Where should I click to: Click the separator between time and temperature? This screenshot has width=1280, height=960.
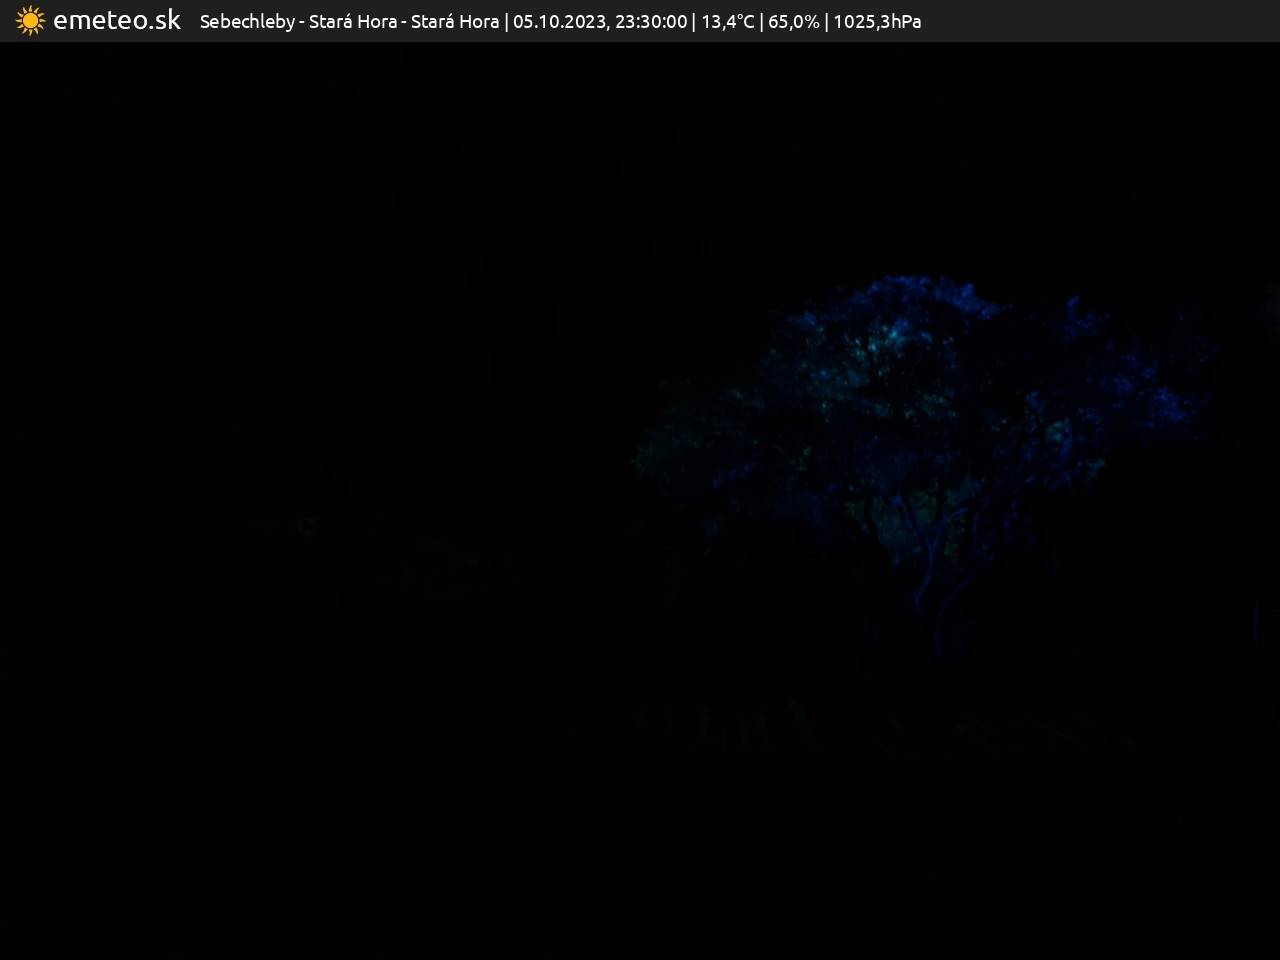click(694, 21)
